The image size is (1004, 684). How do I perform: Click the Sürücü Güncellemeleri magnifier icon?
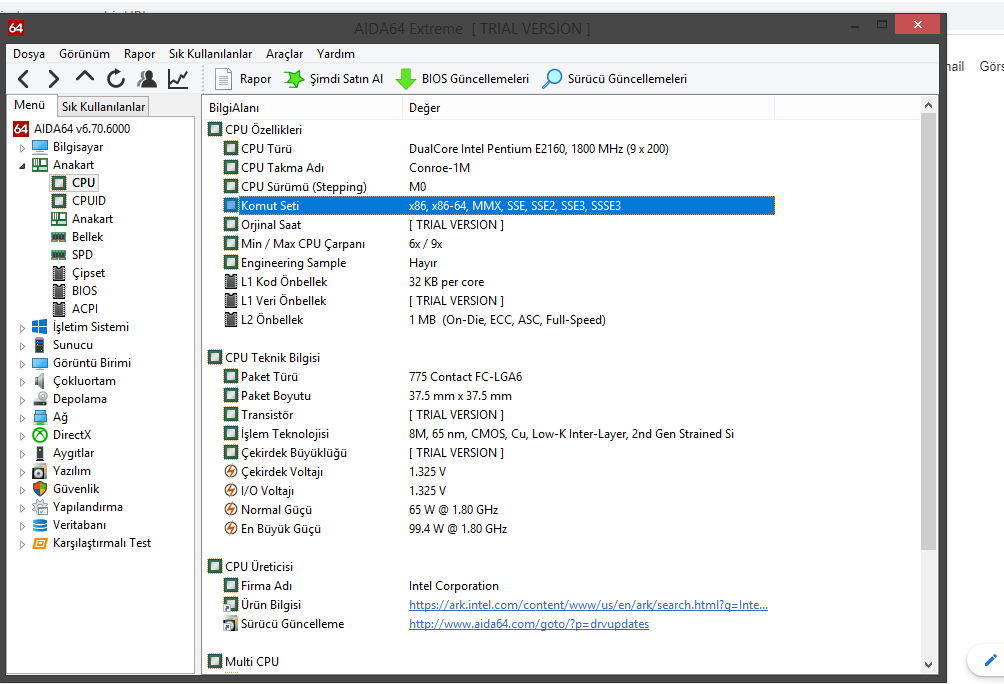point(552,79)
